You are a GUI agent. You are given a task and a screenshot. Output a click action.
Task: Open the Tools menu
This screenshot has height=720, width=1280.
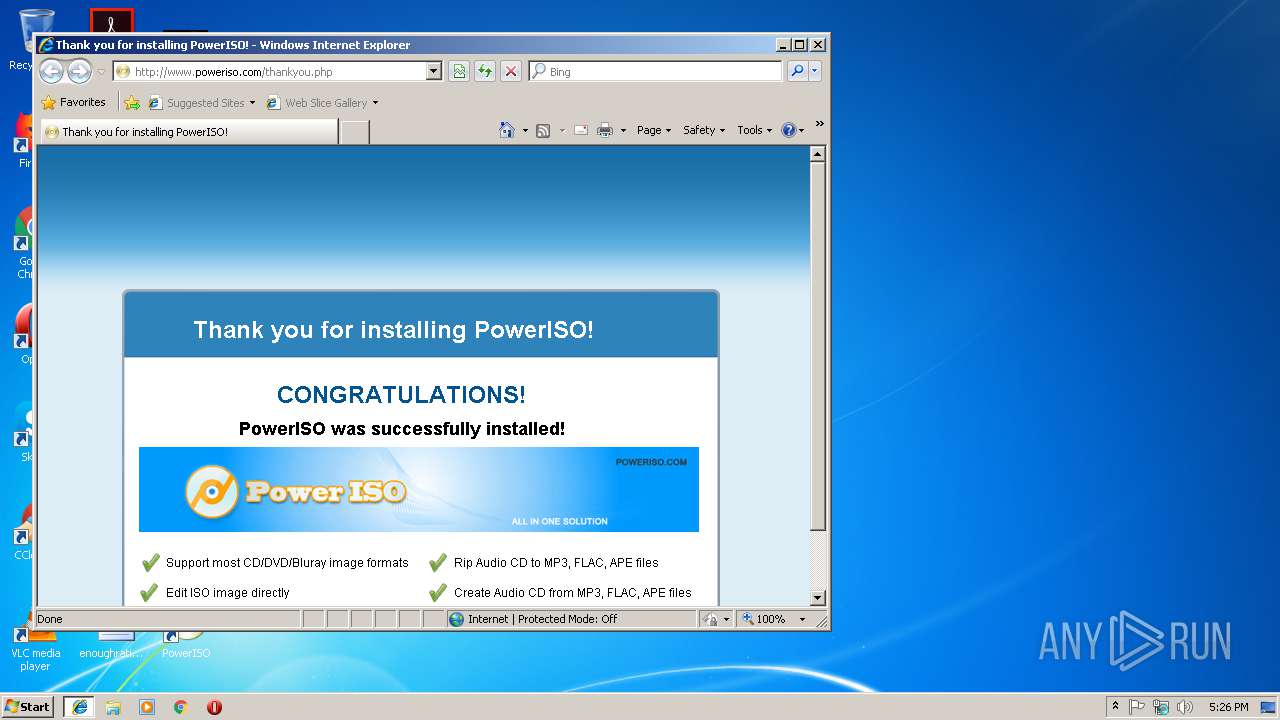point(755,130)
